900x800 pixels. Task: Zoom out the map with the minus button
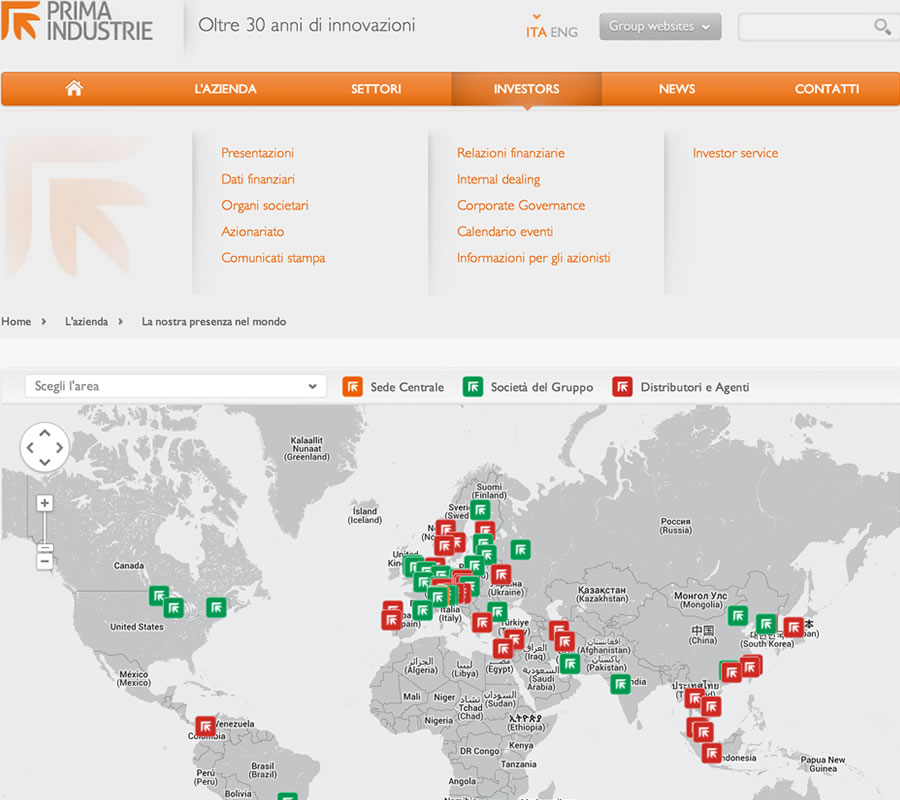coord(45,561)
